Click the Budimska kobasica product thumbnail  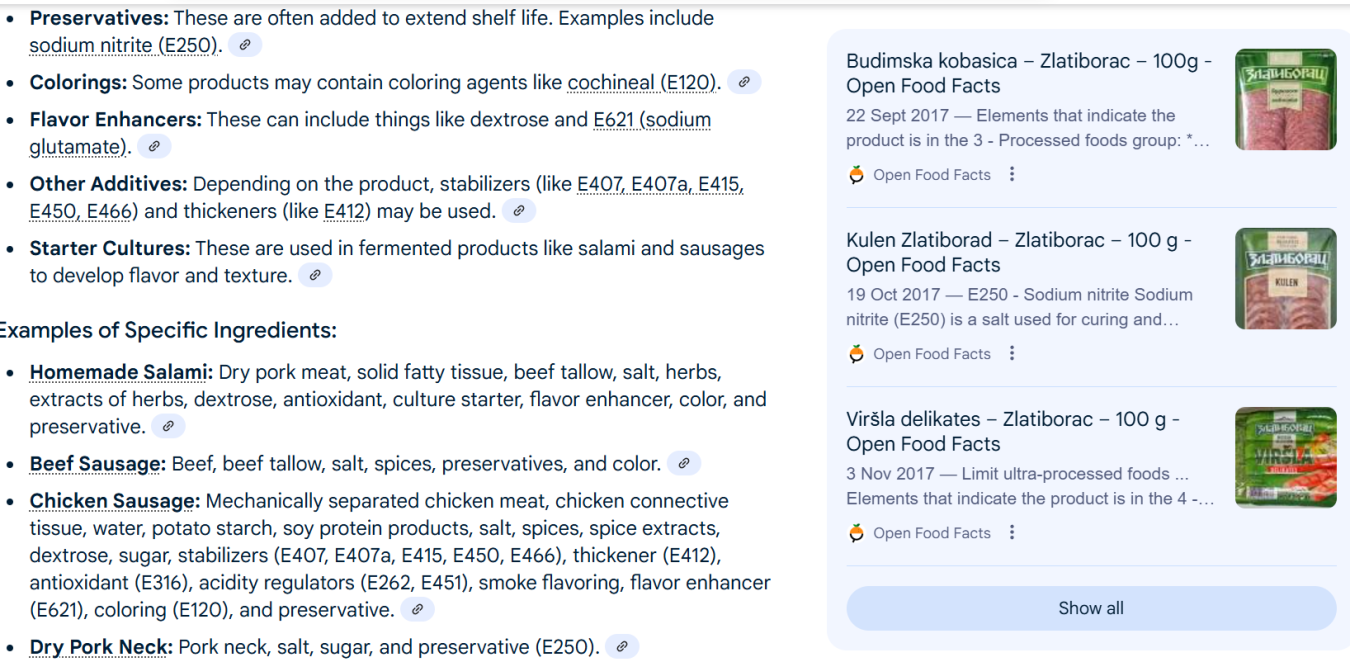coord(1286,100)
